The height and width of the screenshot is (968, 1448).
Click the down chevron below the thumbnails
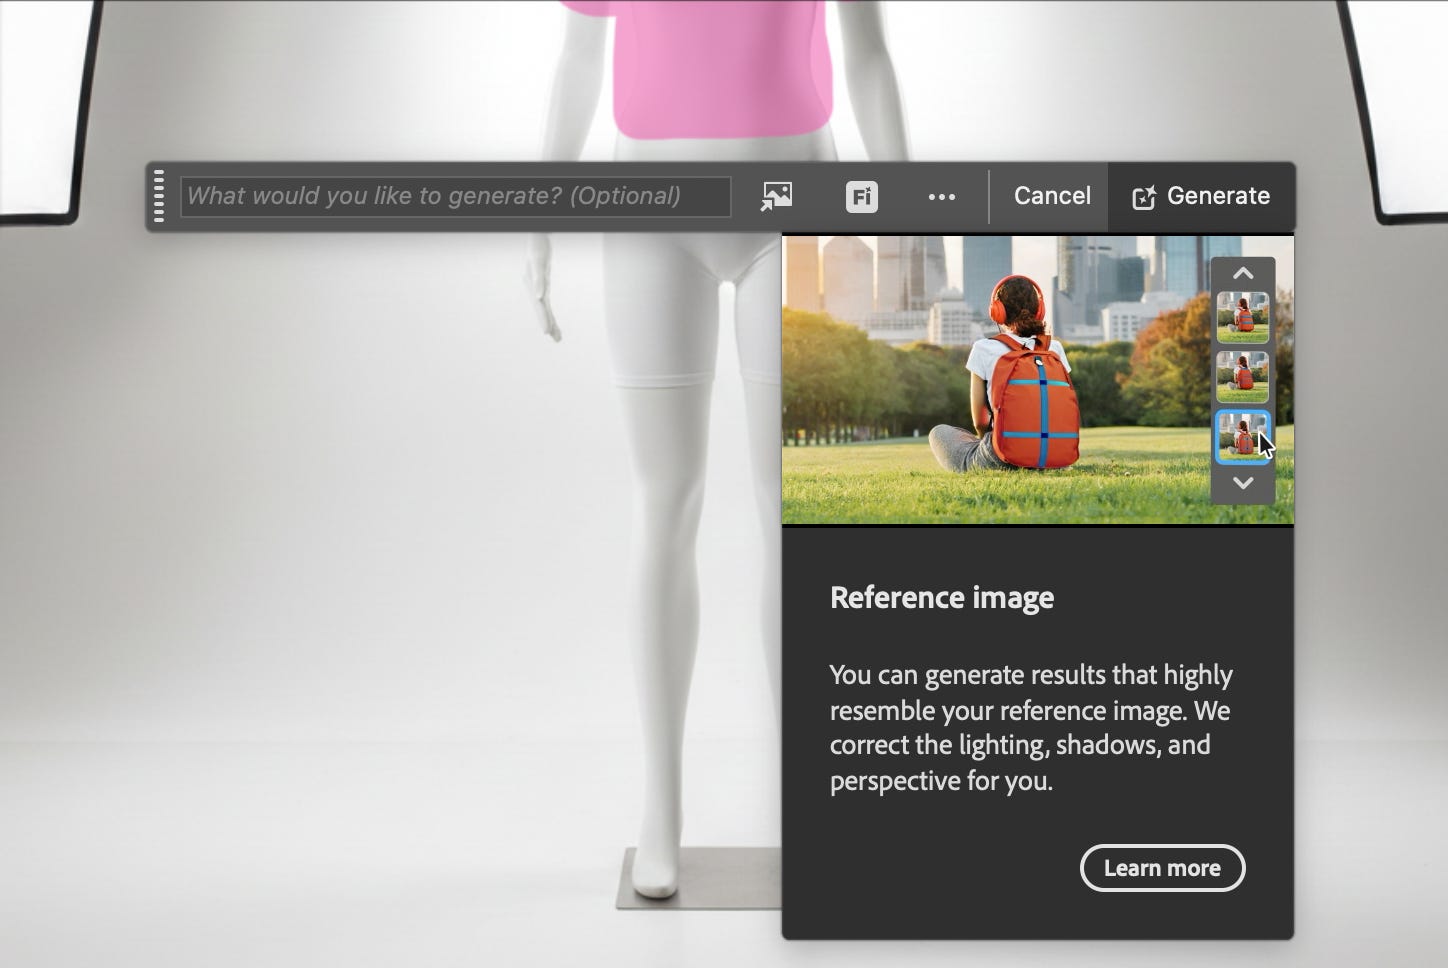pos(1243,483)
